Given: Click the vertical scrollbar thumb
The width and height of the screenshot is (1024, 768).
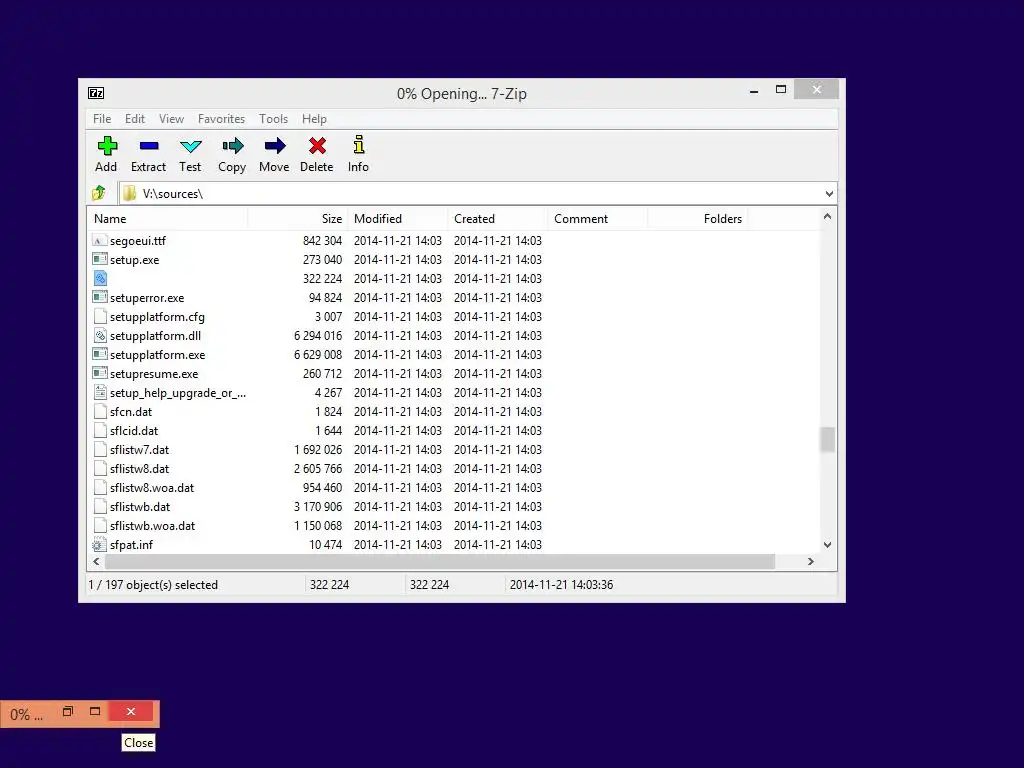Looking at the screenshot, I should coord(827,440).
